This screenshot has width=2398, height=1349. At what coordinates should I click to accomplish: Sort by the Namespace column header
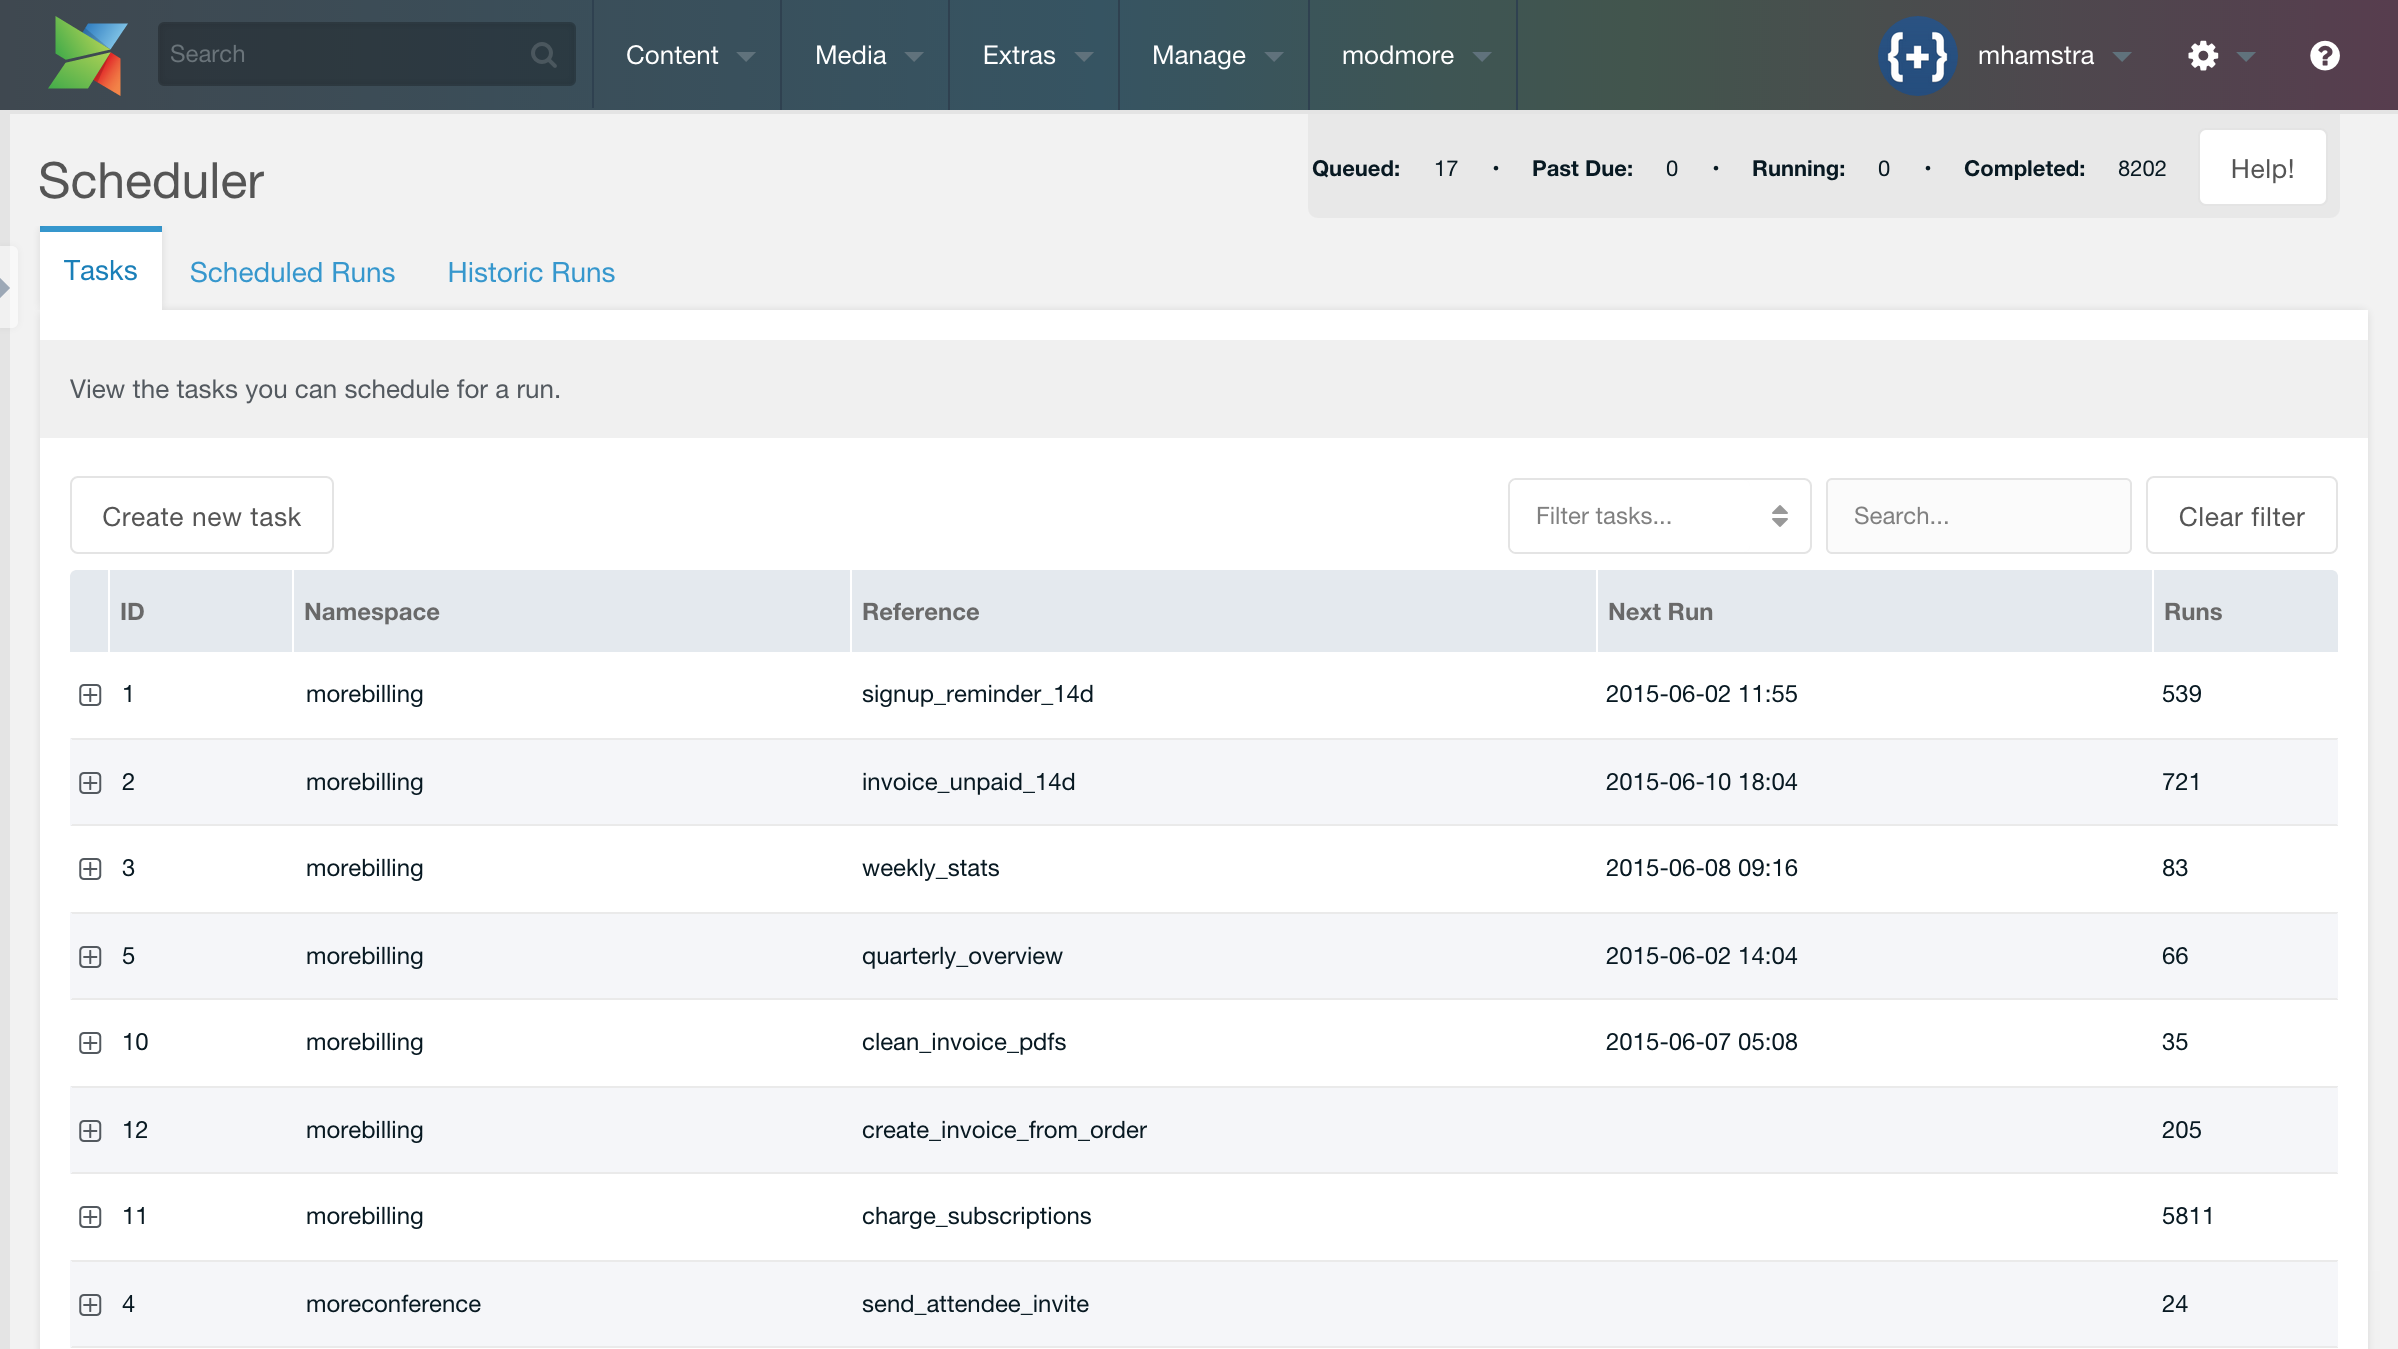[x=571, y=612]
